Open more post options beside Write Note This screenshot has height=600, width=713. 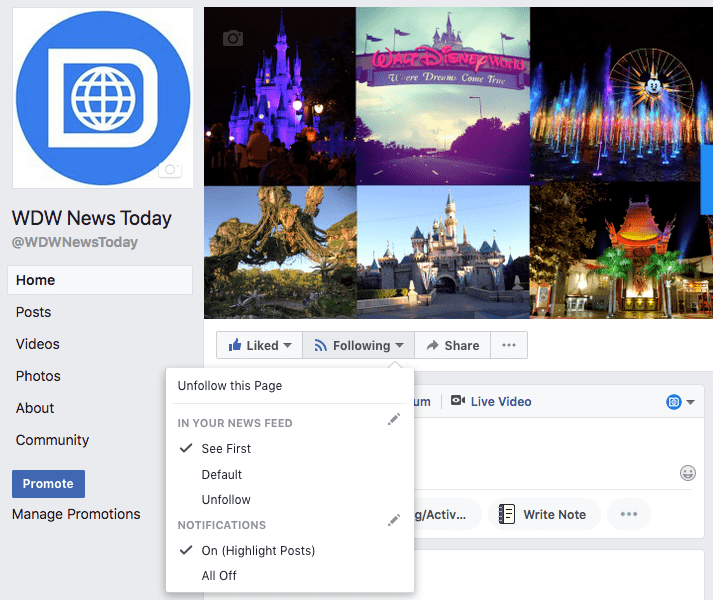tap(629, 514)
